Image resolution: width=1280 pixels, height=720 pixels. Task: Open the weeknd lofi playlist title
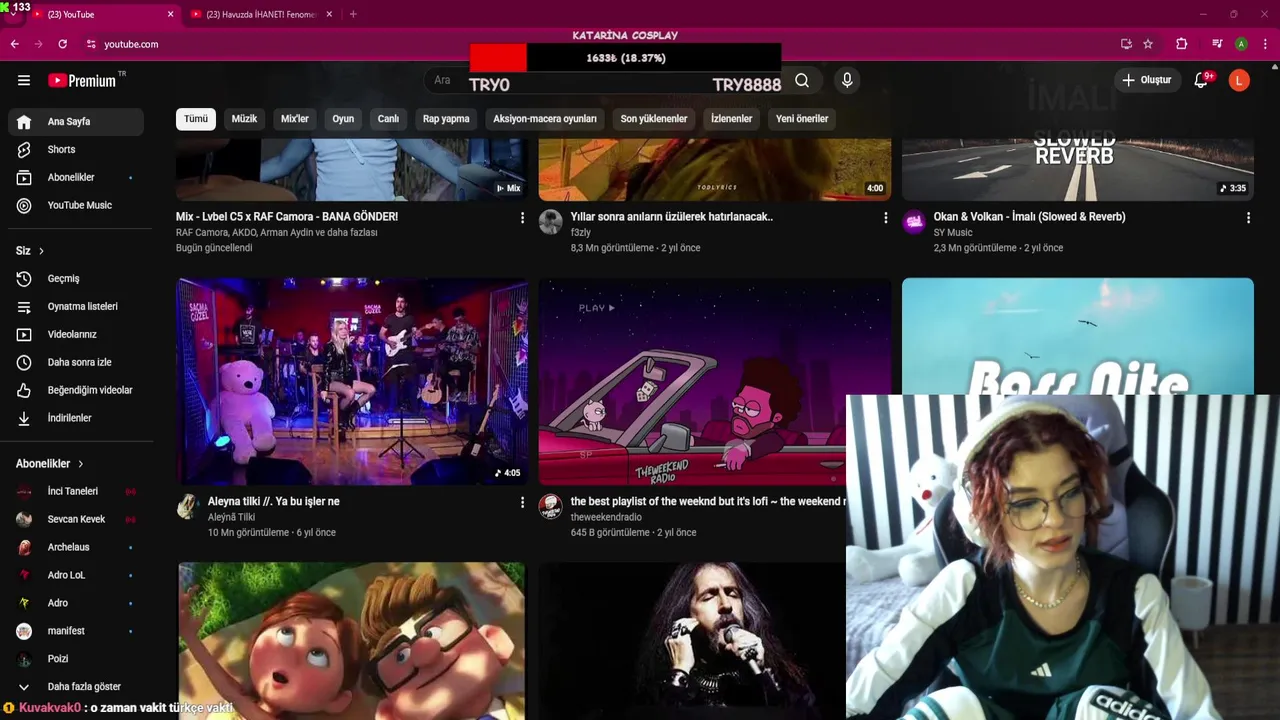tap(708, 501)
